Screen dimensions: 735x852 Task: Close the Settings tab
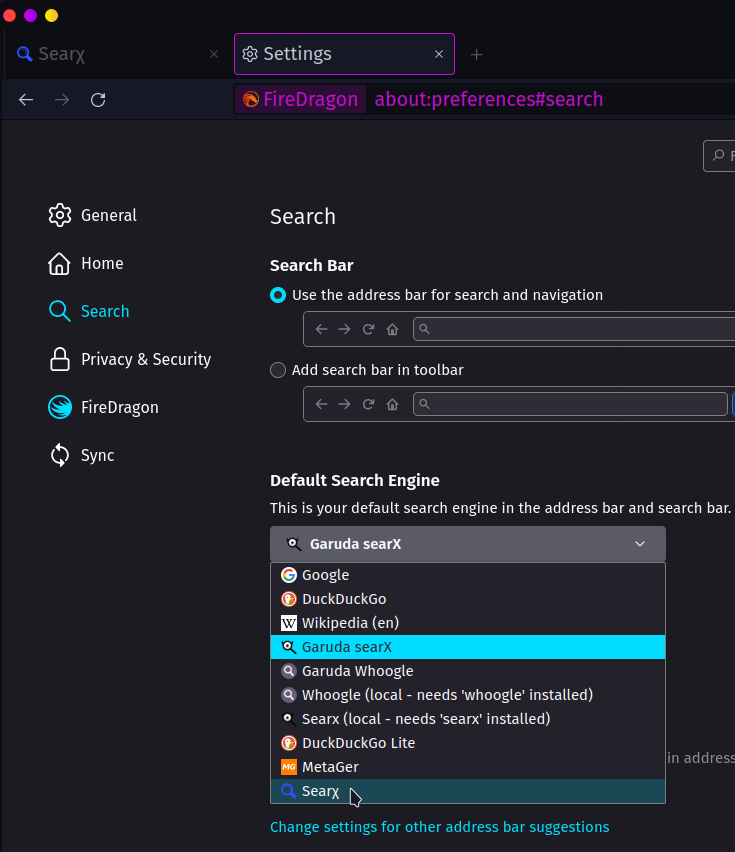439,54
